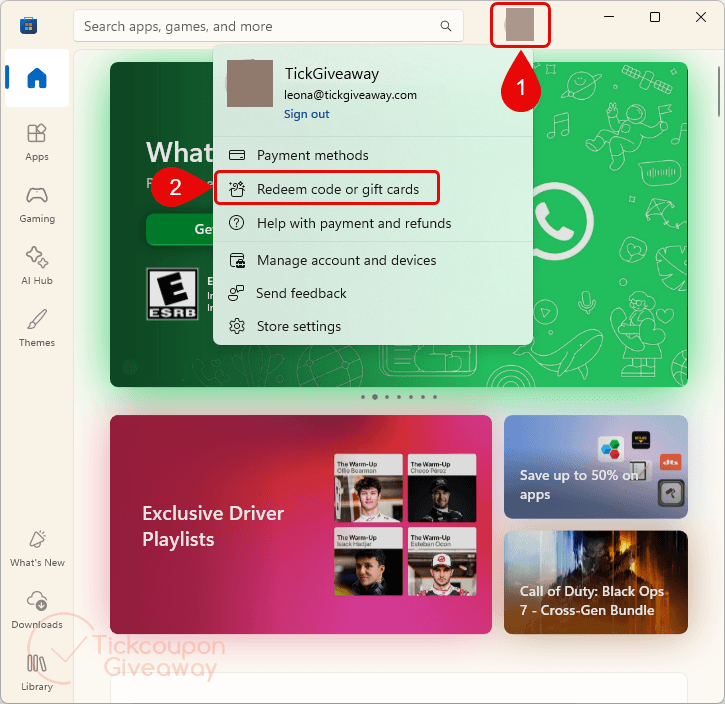Click the Sign out link
Screen dimensions: 725x704
tap(306, 114)
